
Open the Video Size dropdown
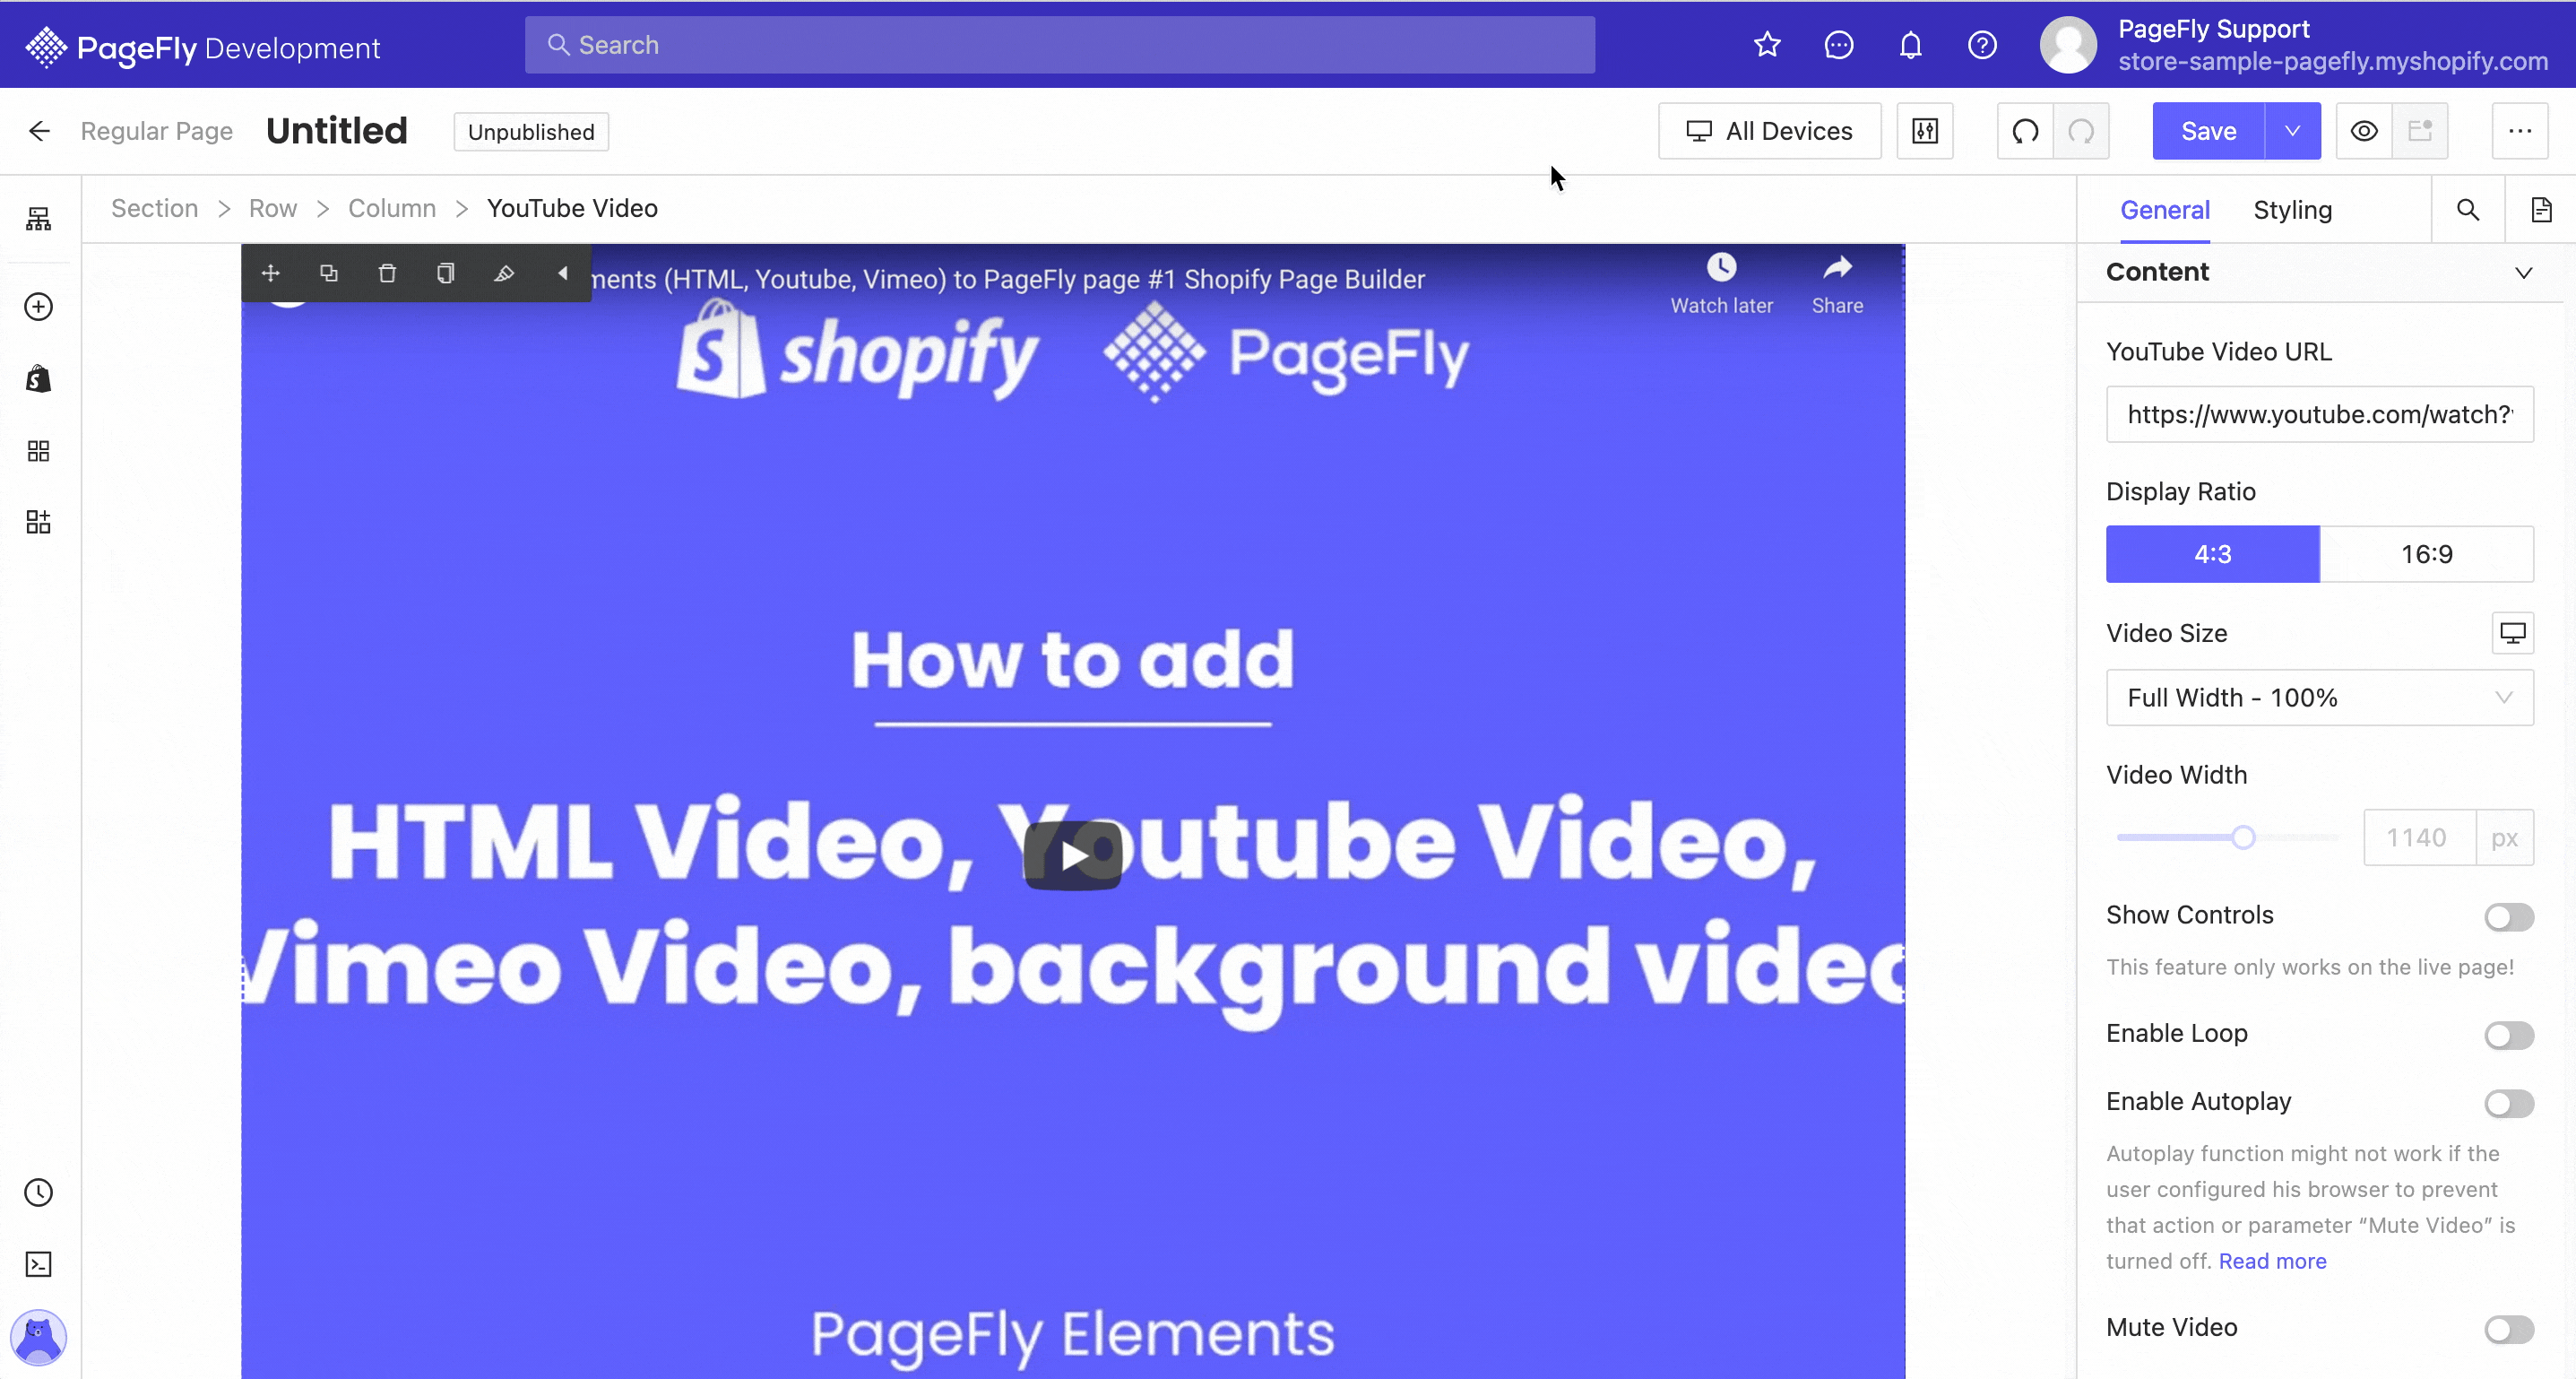coord(2319,698)
